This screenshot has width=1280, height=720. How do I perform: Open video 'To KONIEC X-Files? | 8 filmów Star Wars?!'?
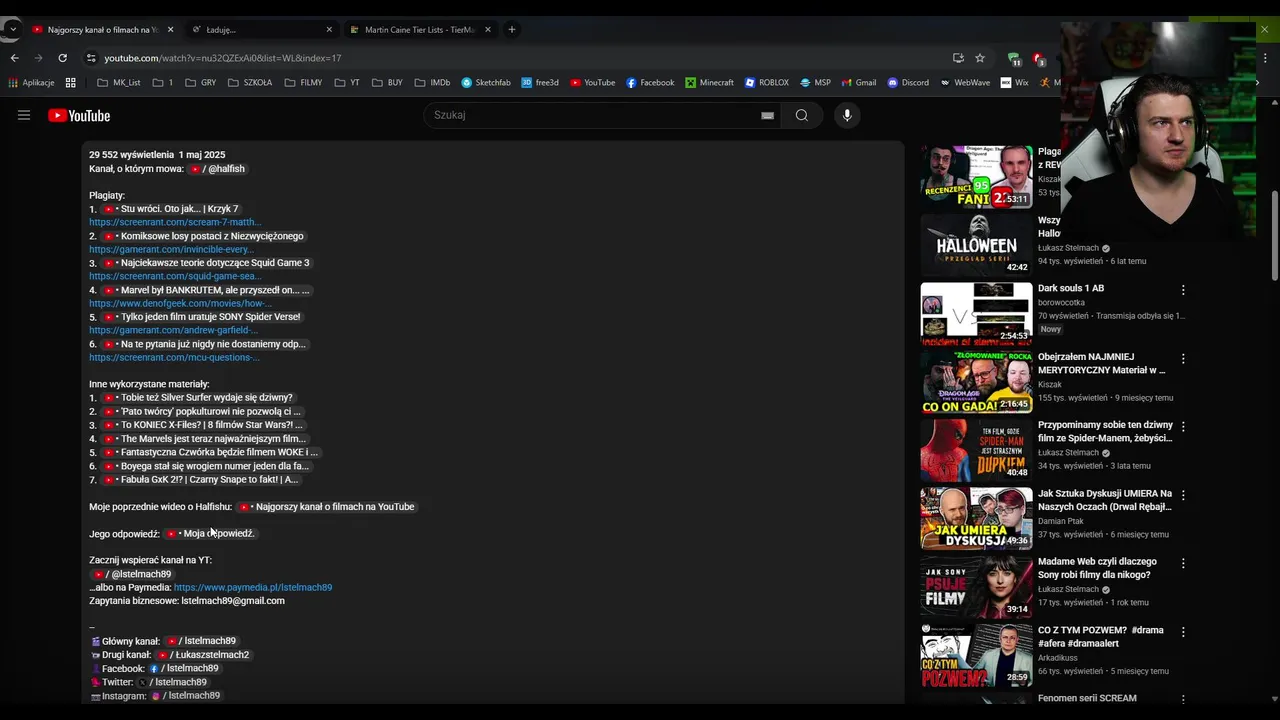tap(203, 425)
